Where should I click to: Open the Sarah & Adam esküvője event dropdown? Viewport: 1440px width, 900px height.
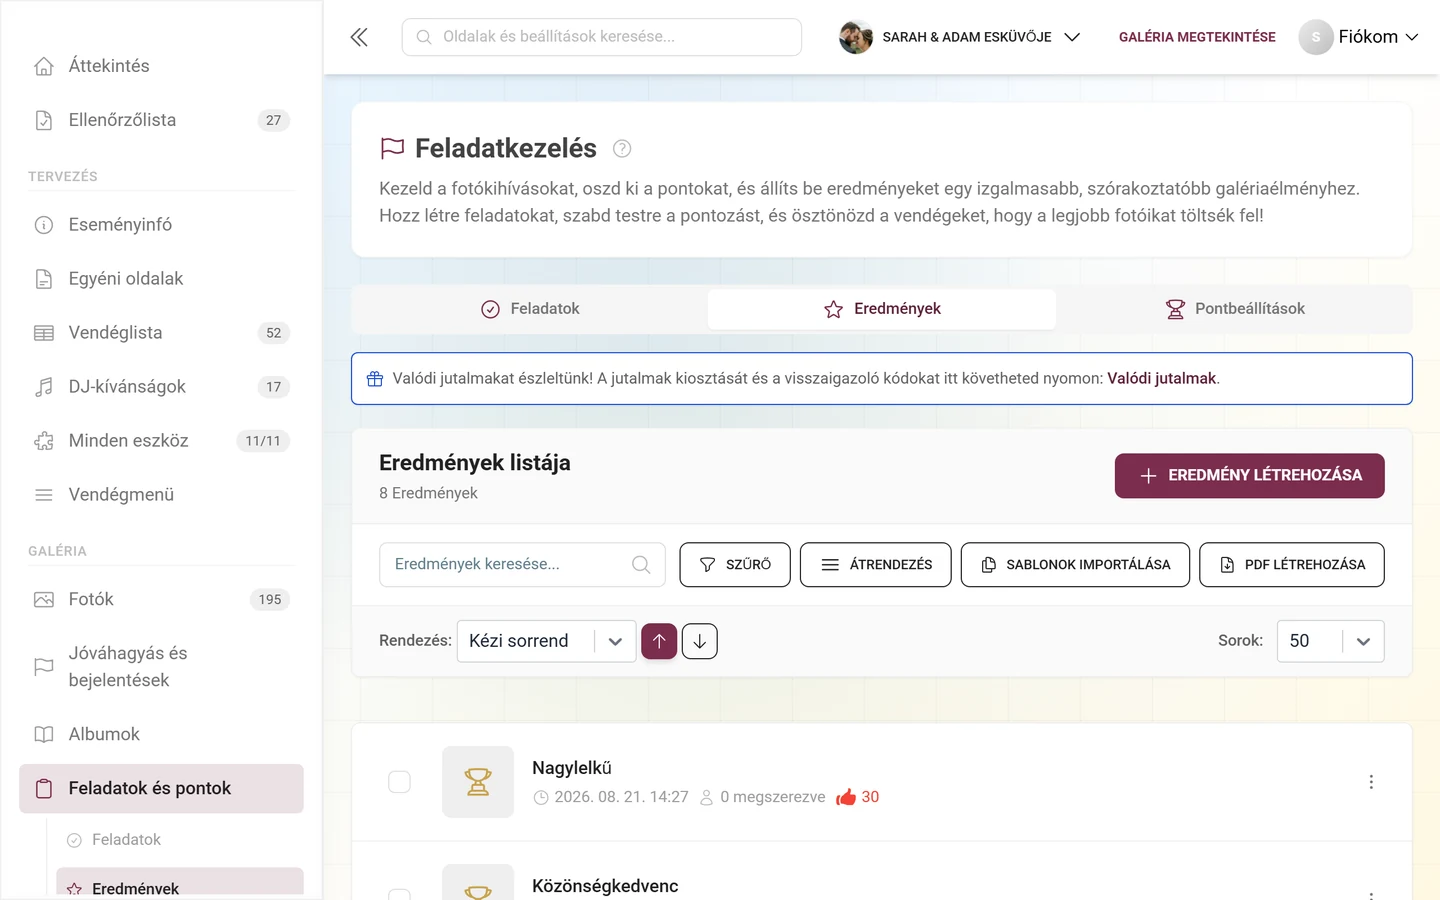click(960, 37)
